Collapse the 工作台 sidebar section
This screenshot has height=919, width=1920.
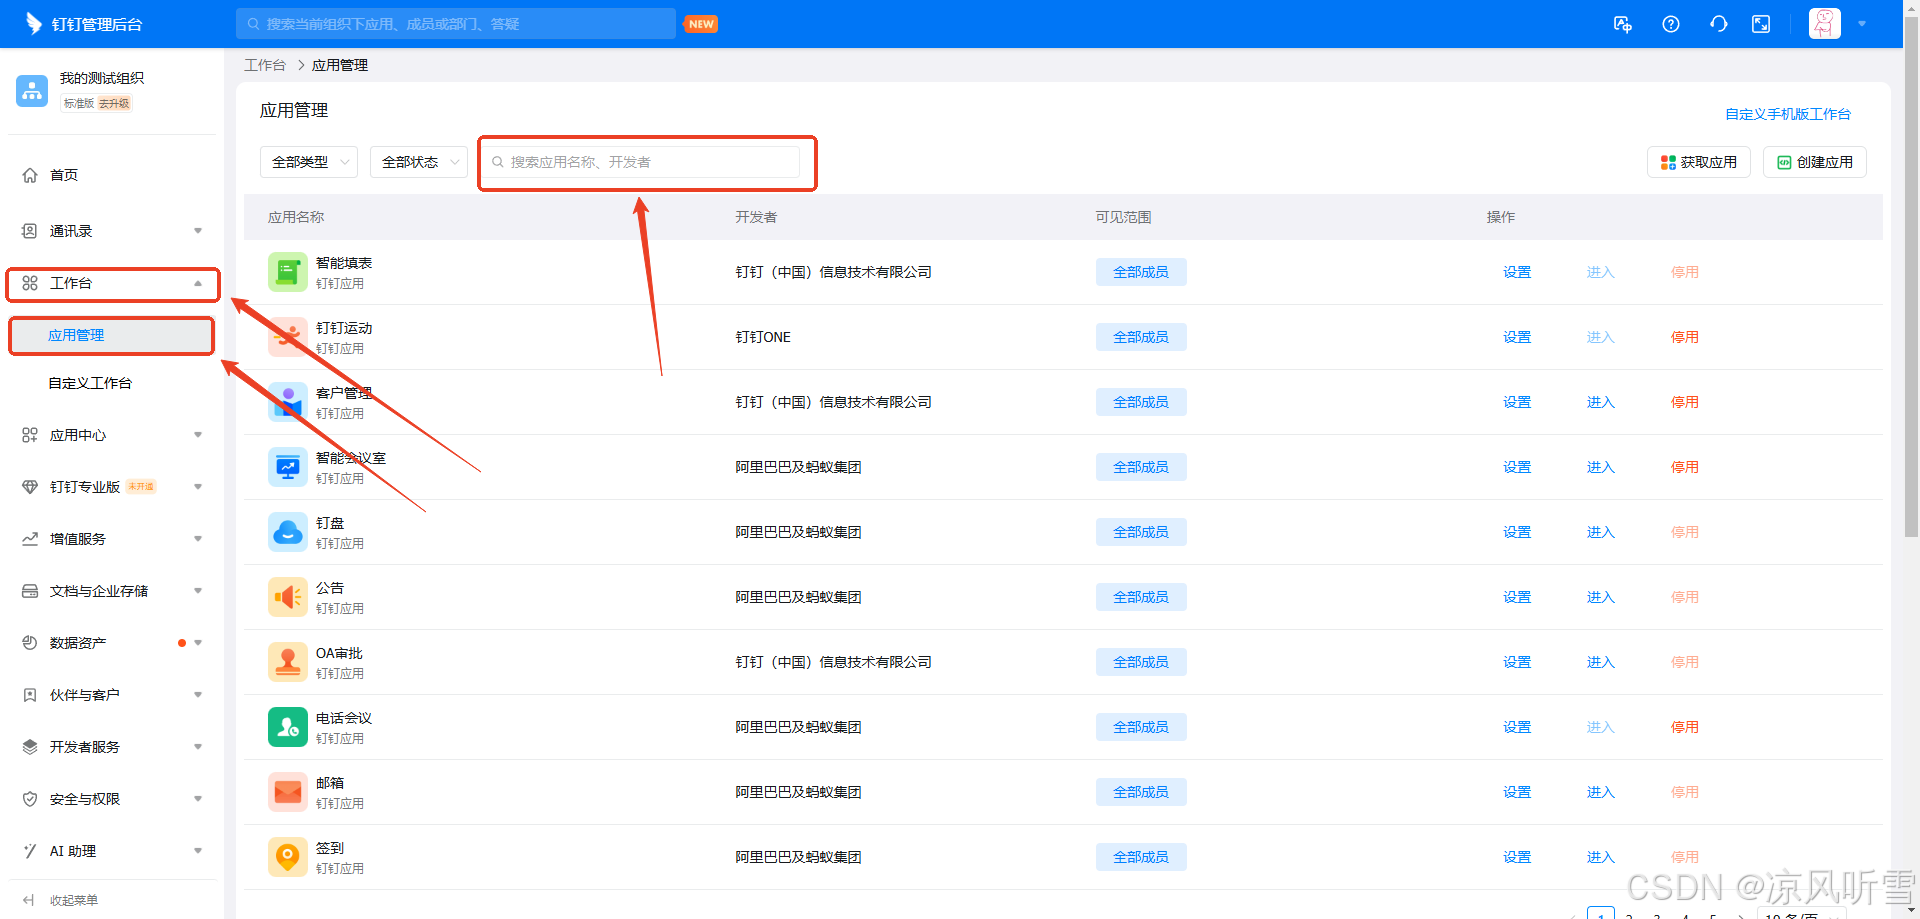(x=112, y=283)
